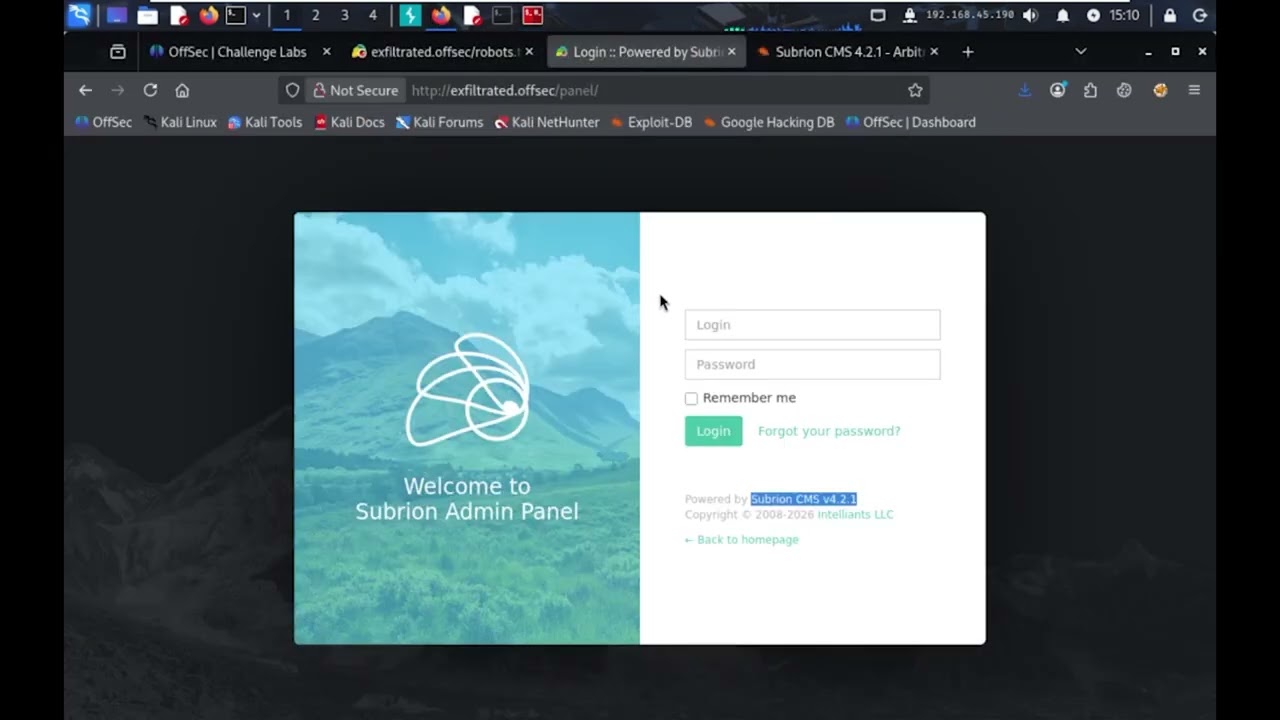
Task: Open the Kali Forums bookmark
Action: pyautogui.click(x=439, y=122)
